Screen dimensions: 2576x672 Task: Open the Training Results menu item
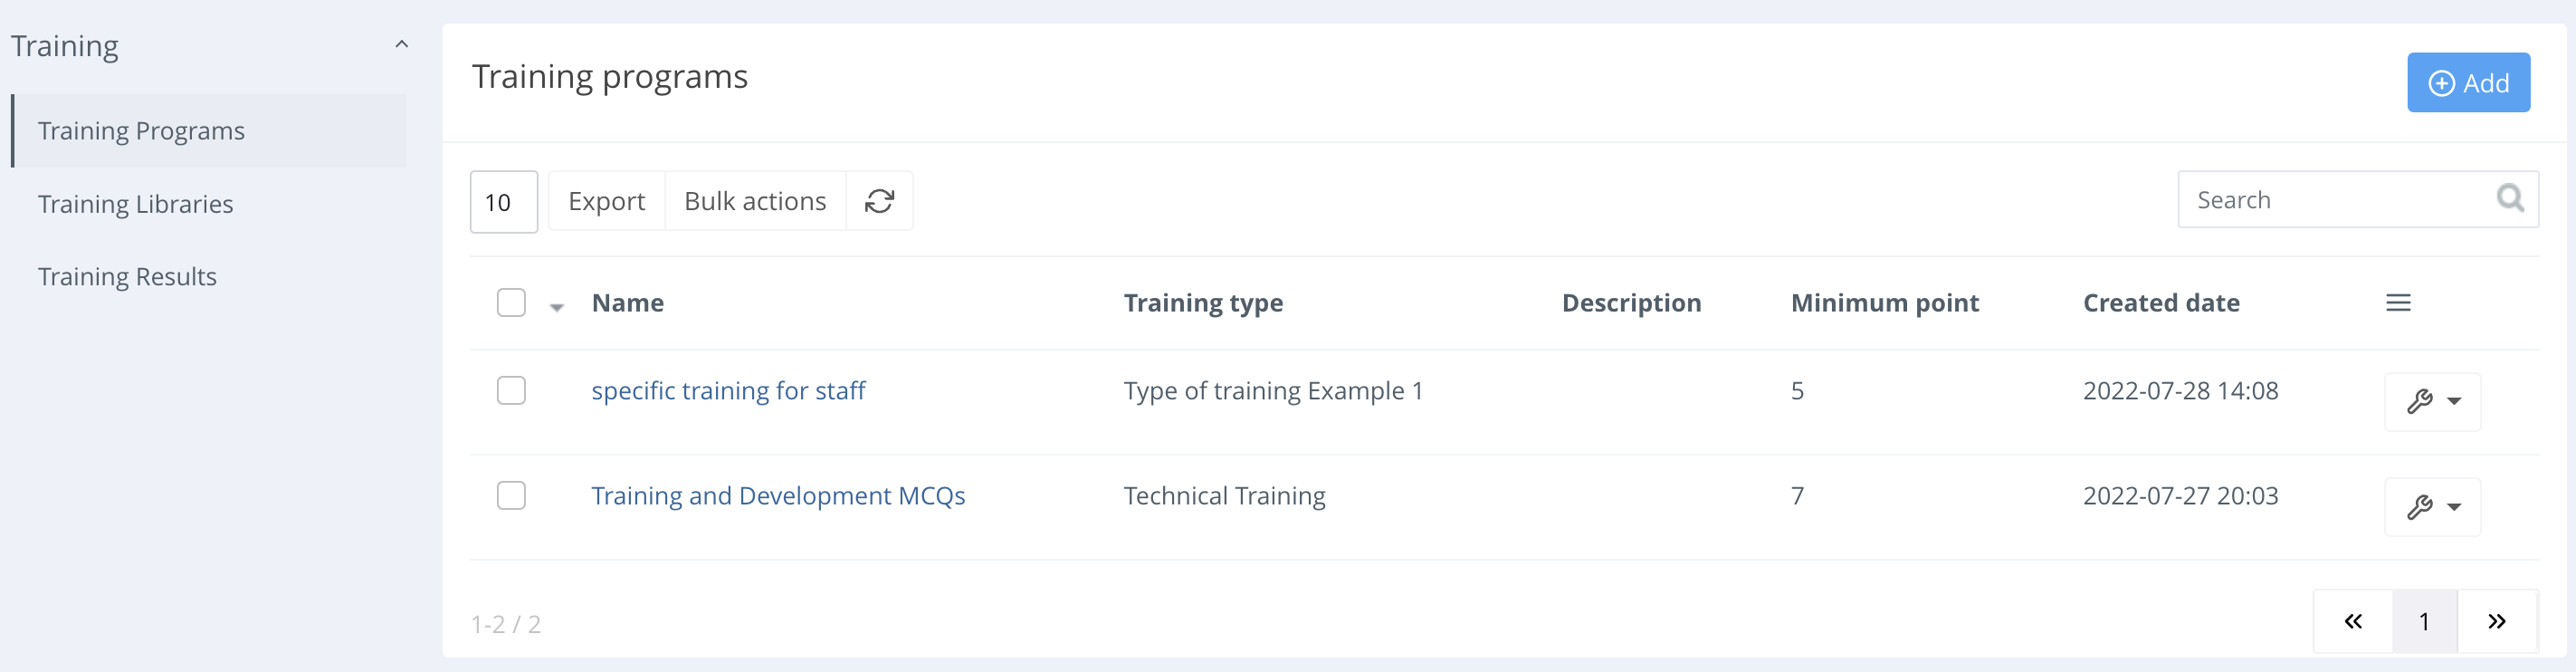[x=127, y=277]
